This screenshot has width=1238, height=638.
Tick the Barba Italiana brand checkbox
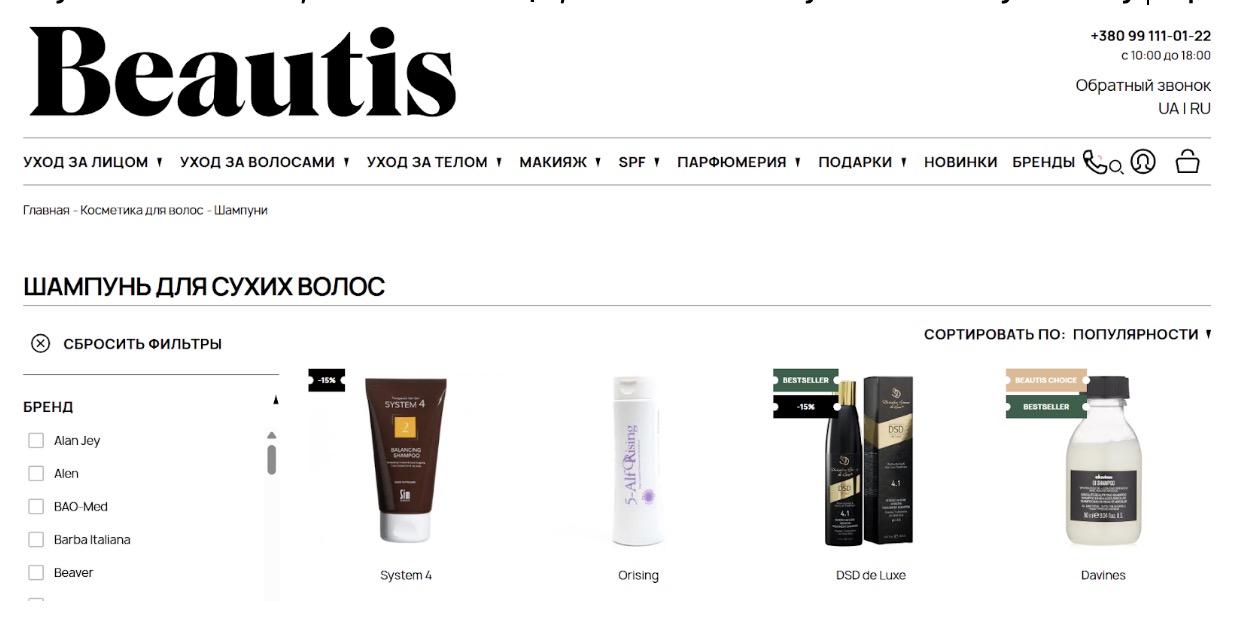pyautogui.click(x=36, y=540)
